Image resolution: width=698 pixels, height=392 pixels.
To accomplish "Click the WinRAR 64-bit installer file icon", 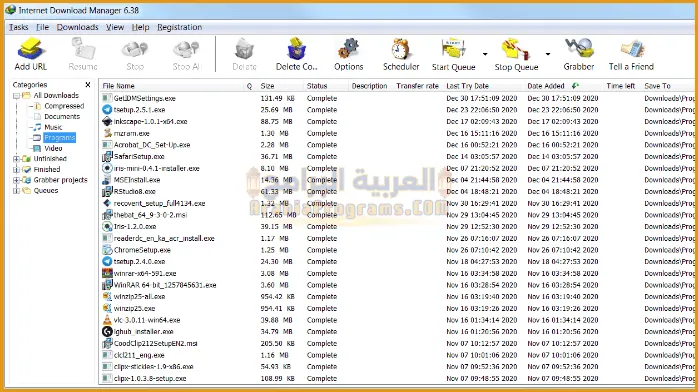I will coord(107,285).
